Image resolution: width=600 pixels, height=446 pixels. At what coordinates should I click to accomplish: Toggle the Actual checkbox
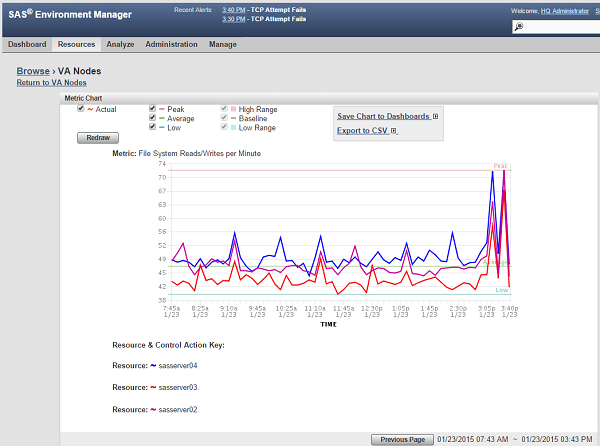(80, 109)
